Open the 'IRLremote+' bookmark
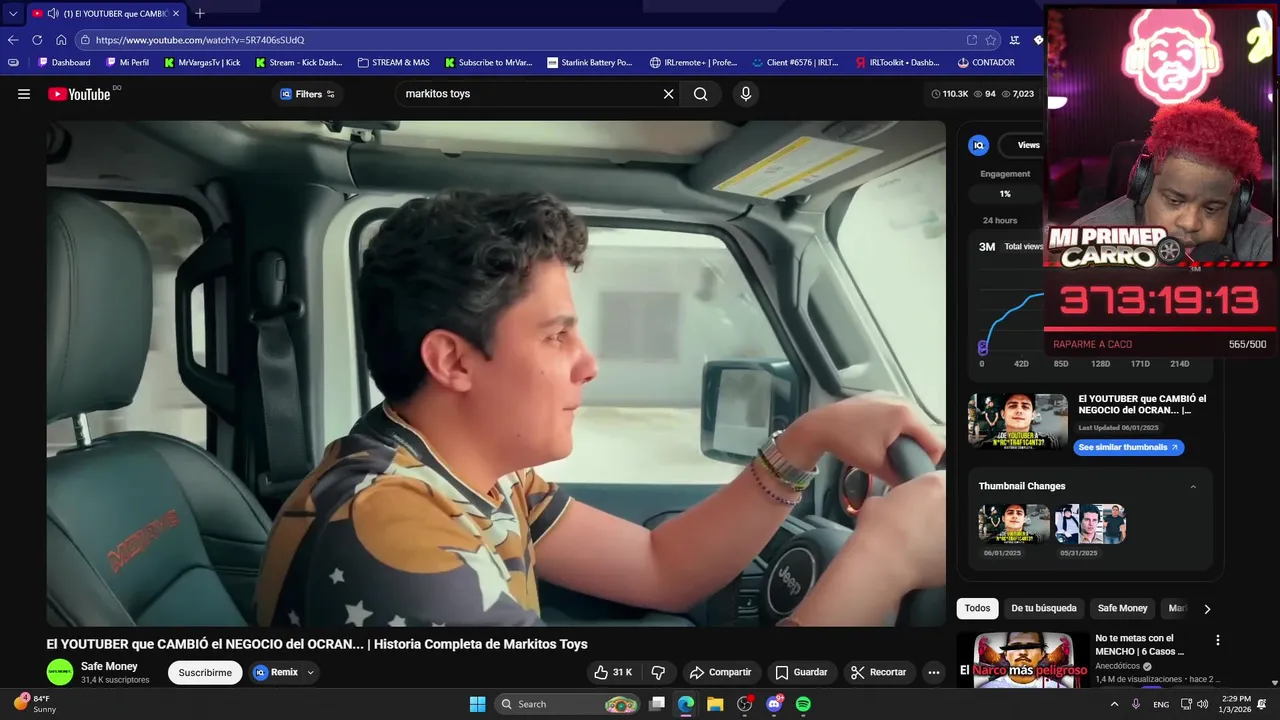The image size is (1280, 720). coord(693,62)
